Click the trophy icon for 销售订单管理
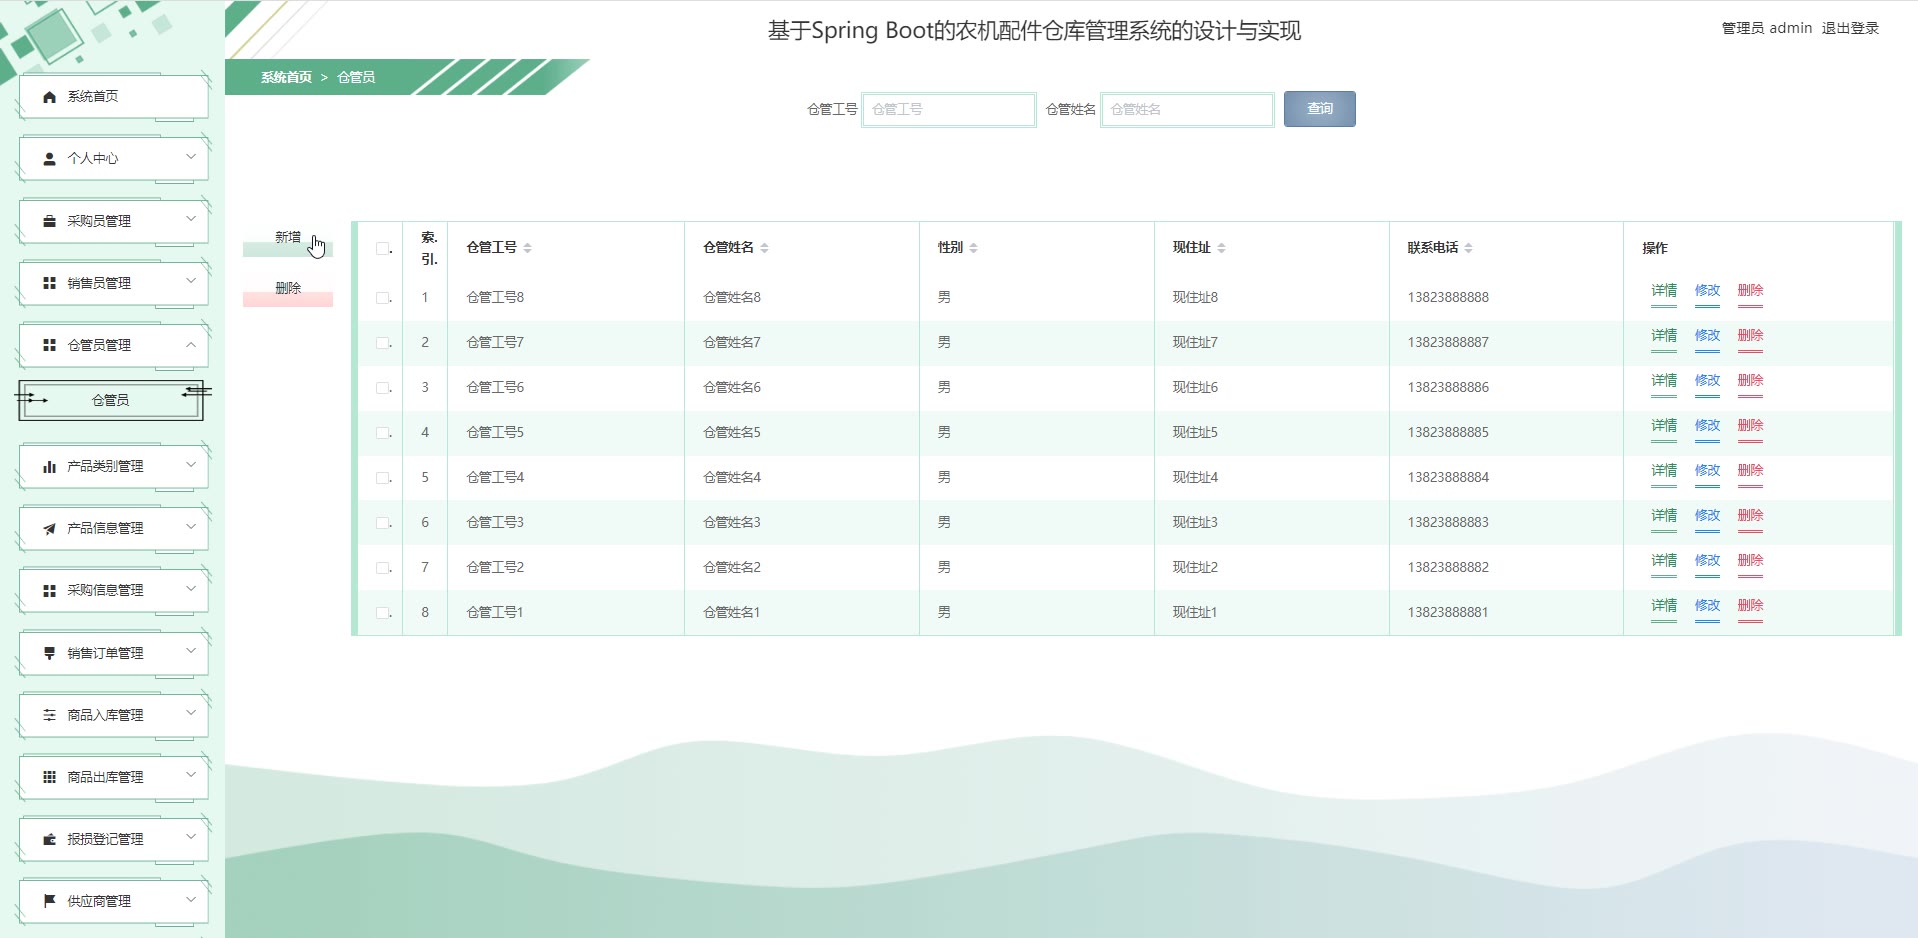Screen dimensions: 1918x938 (x=49, y=653)
